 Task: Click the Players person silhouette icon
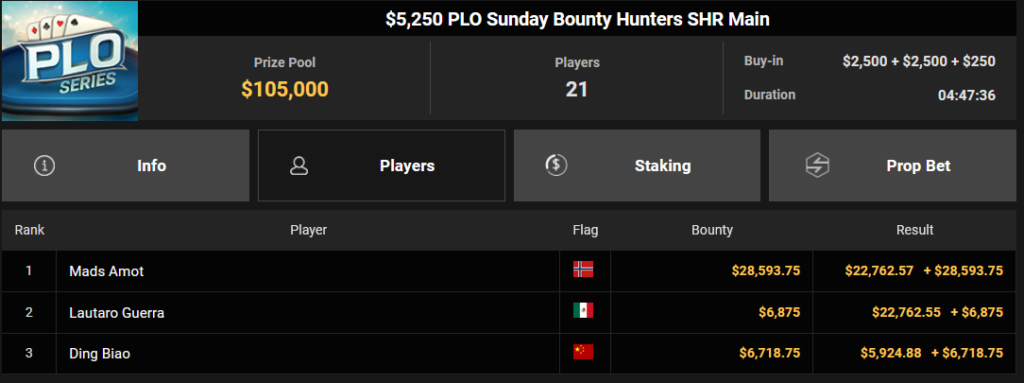coord(299,166)
